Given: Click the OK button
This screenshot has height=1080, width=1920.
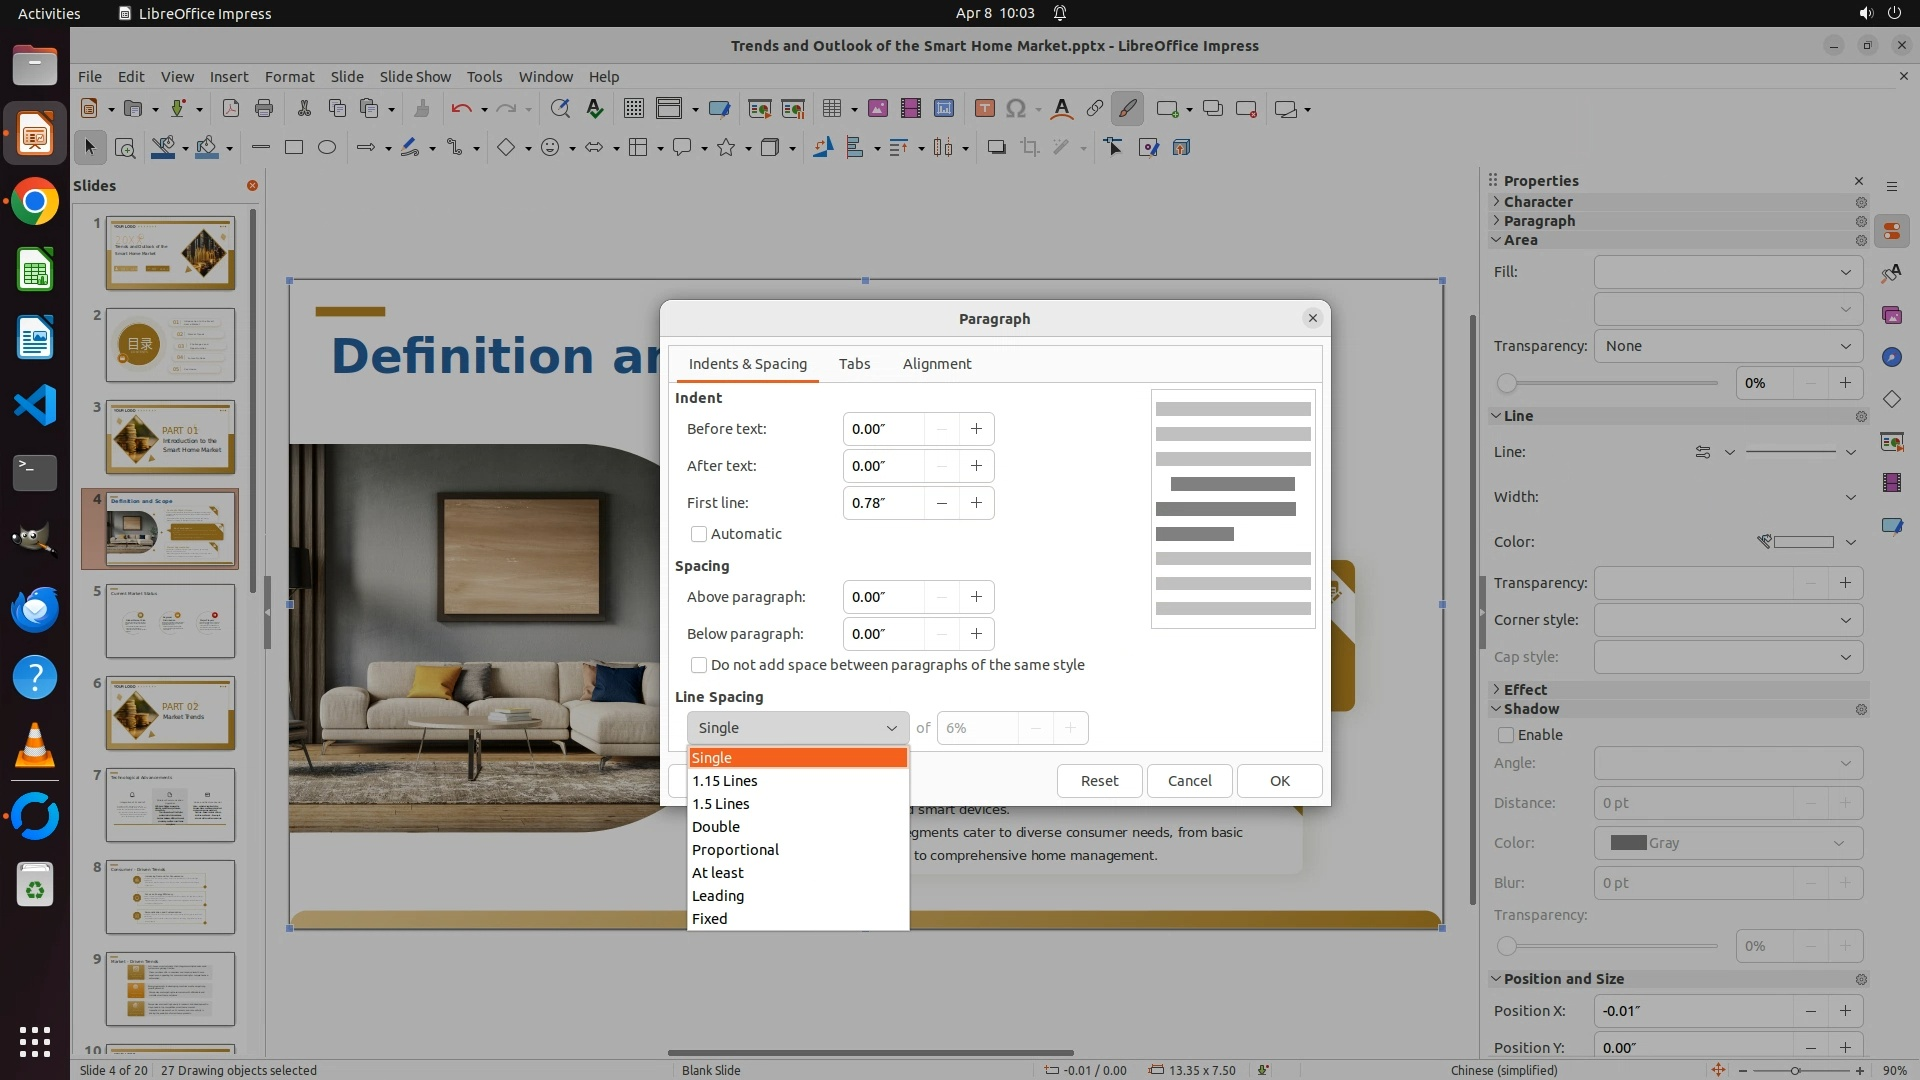Looking at the screenshot, I should click(x=1279, y=781).
